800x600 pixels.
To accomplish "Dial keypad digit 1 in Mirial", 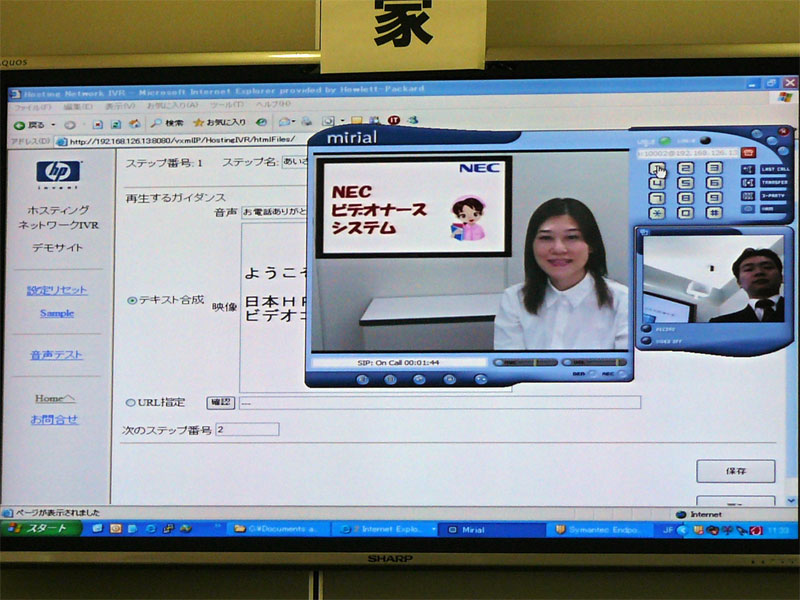I will pyautogui.click(x=657, y=168).
